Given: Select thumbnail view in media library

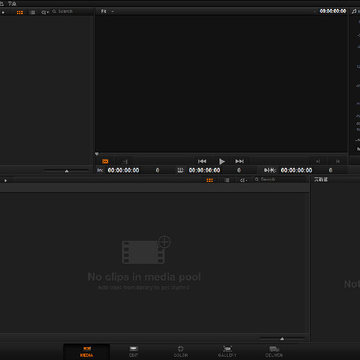Looking at the screenshot, I should coord(20,12).
